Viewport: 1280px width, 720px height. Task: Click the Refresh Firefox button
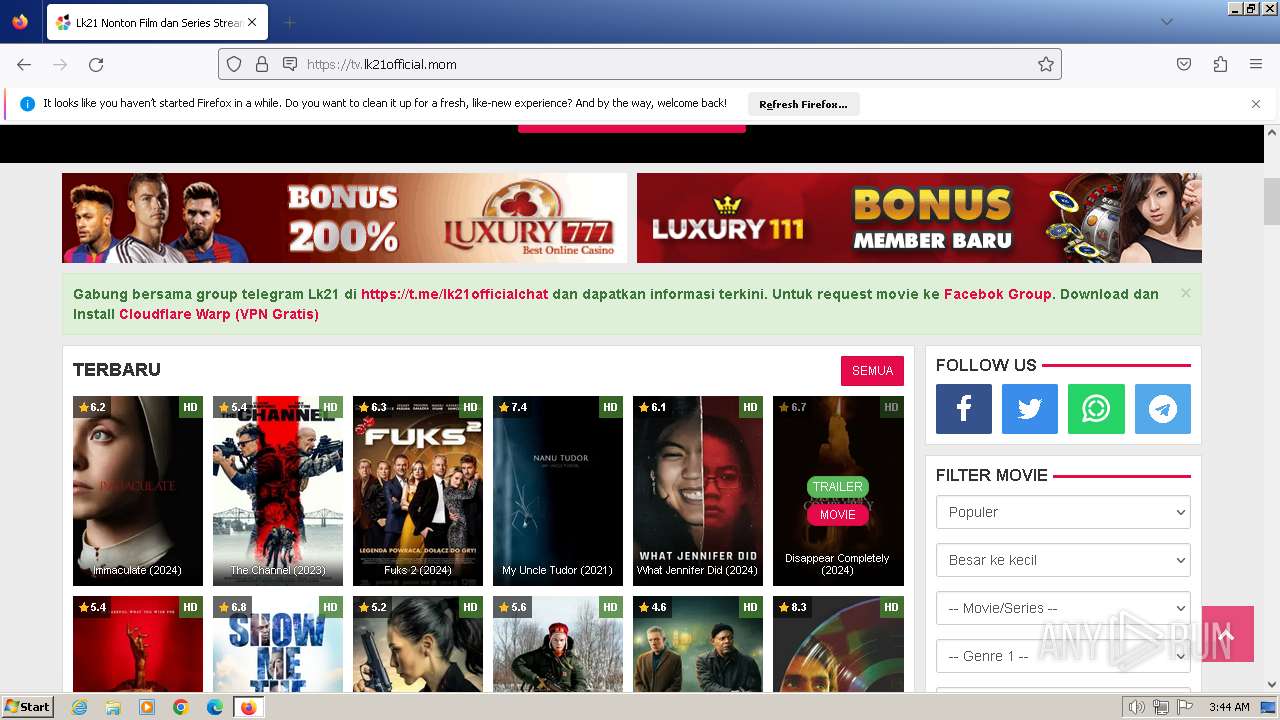[x=803, y=104]
